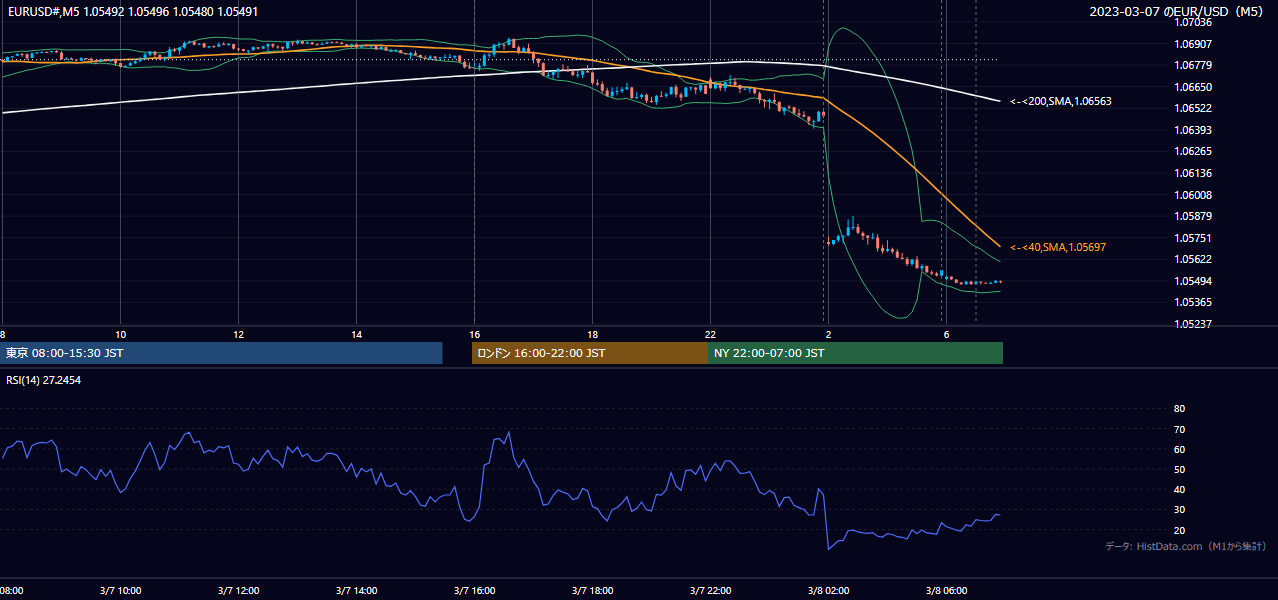
Task: Click the 'RSI(14) 27.2454' indicator label
Action: [45, 381]
